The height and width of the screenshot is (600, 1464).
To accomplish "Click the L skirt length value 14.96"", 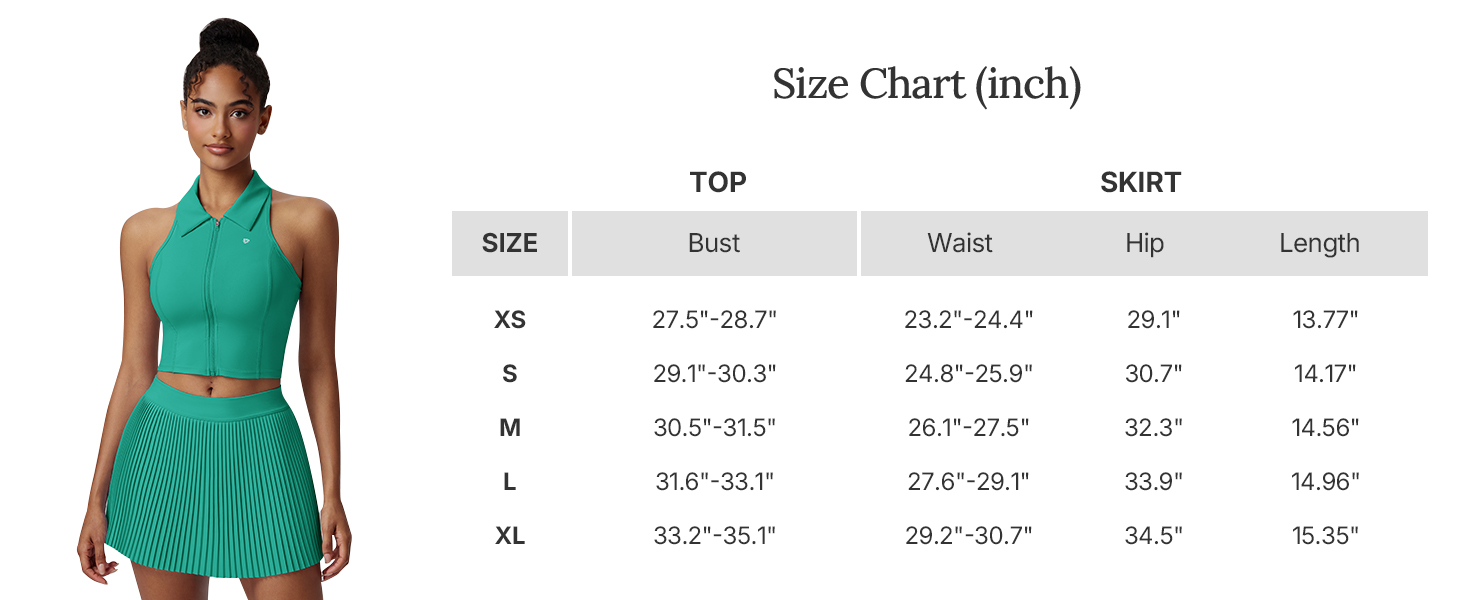I will [x=1325, y=482].
